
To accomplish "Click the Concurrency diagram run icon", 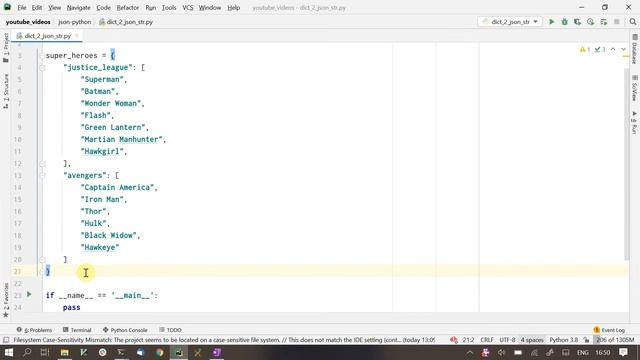I will (x=603, y=22).
